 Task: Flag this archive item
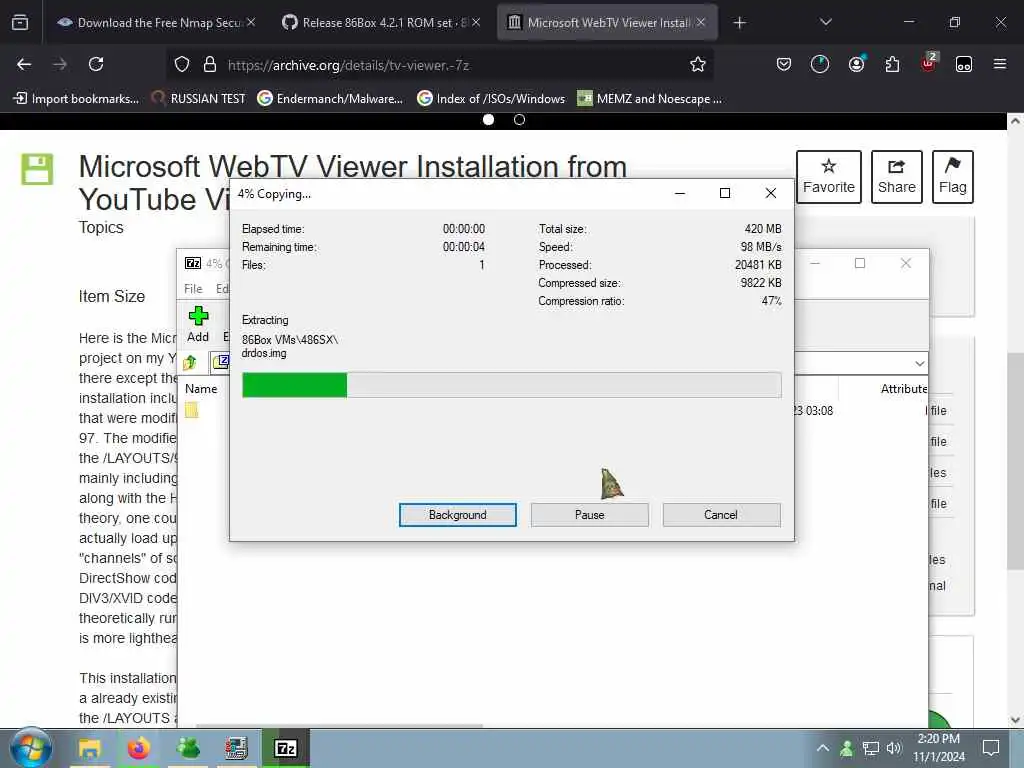pyautogui.click(x=952, y=177)
